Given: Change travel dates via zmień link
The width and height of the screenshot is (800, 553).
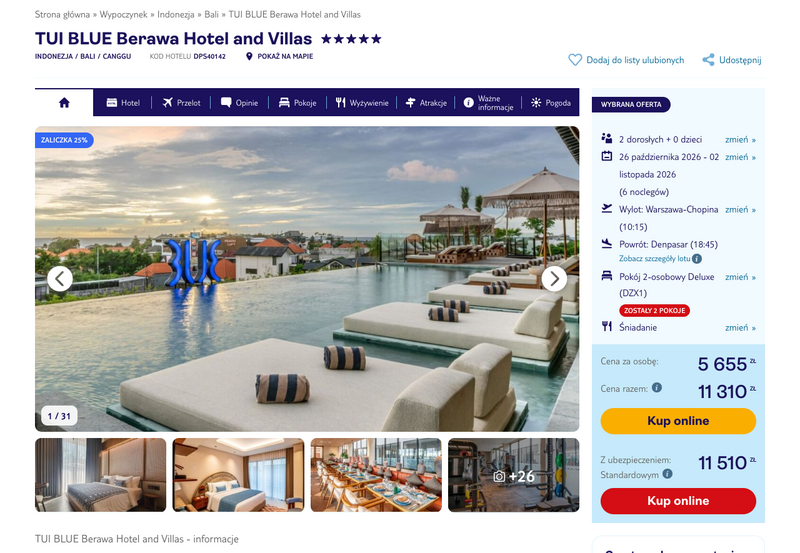Looking at the screenshot, I should click(x=740, y=157).
